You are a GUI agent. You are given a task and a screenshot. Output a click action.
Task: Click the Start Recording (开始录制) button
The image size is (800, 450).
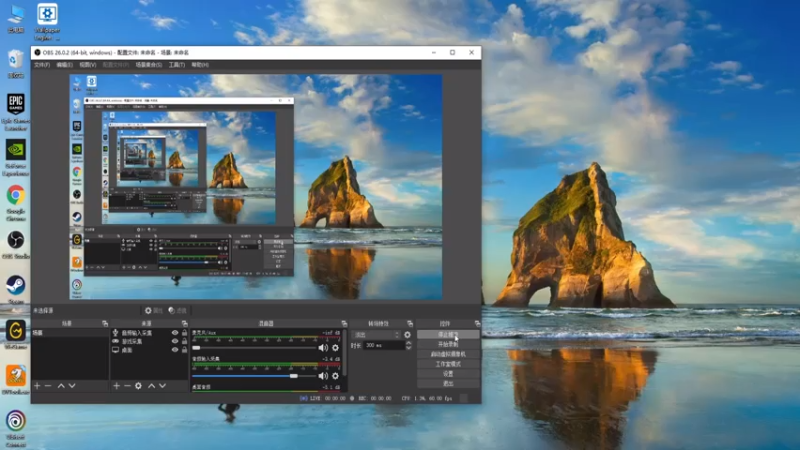click(x=448, y=344)
